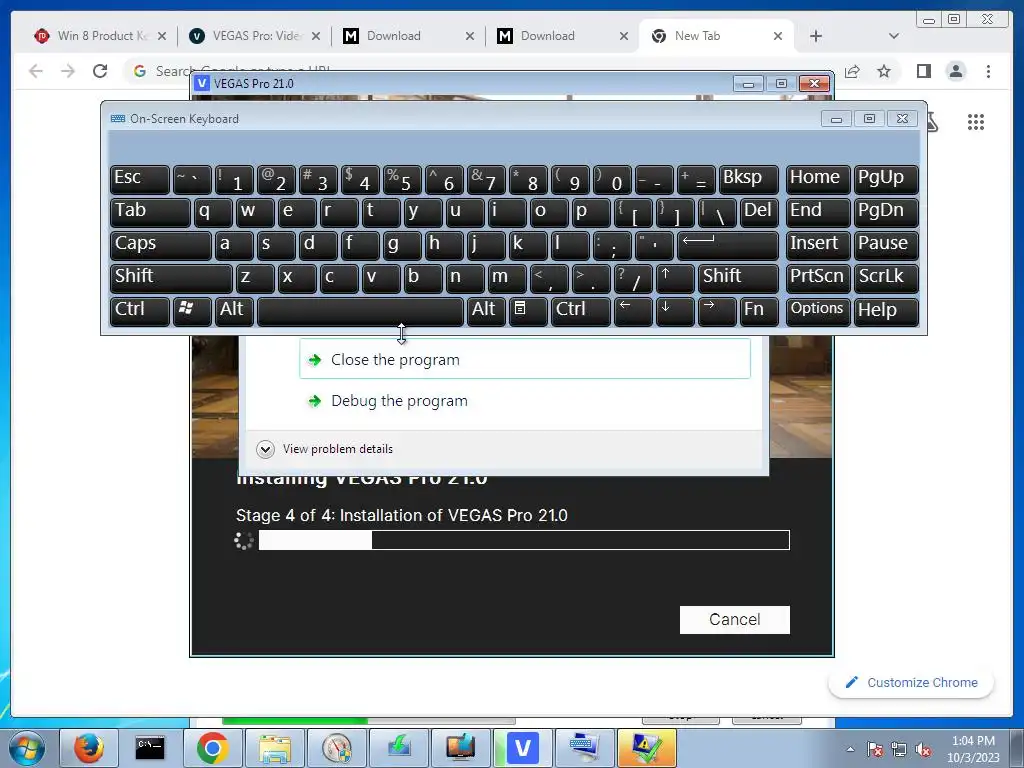1024x768 pixels.
Task: Click the Enter key on On-Screen Keyboard
Action: [x=728, y=245]
